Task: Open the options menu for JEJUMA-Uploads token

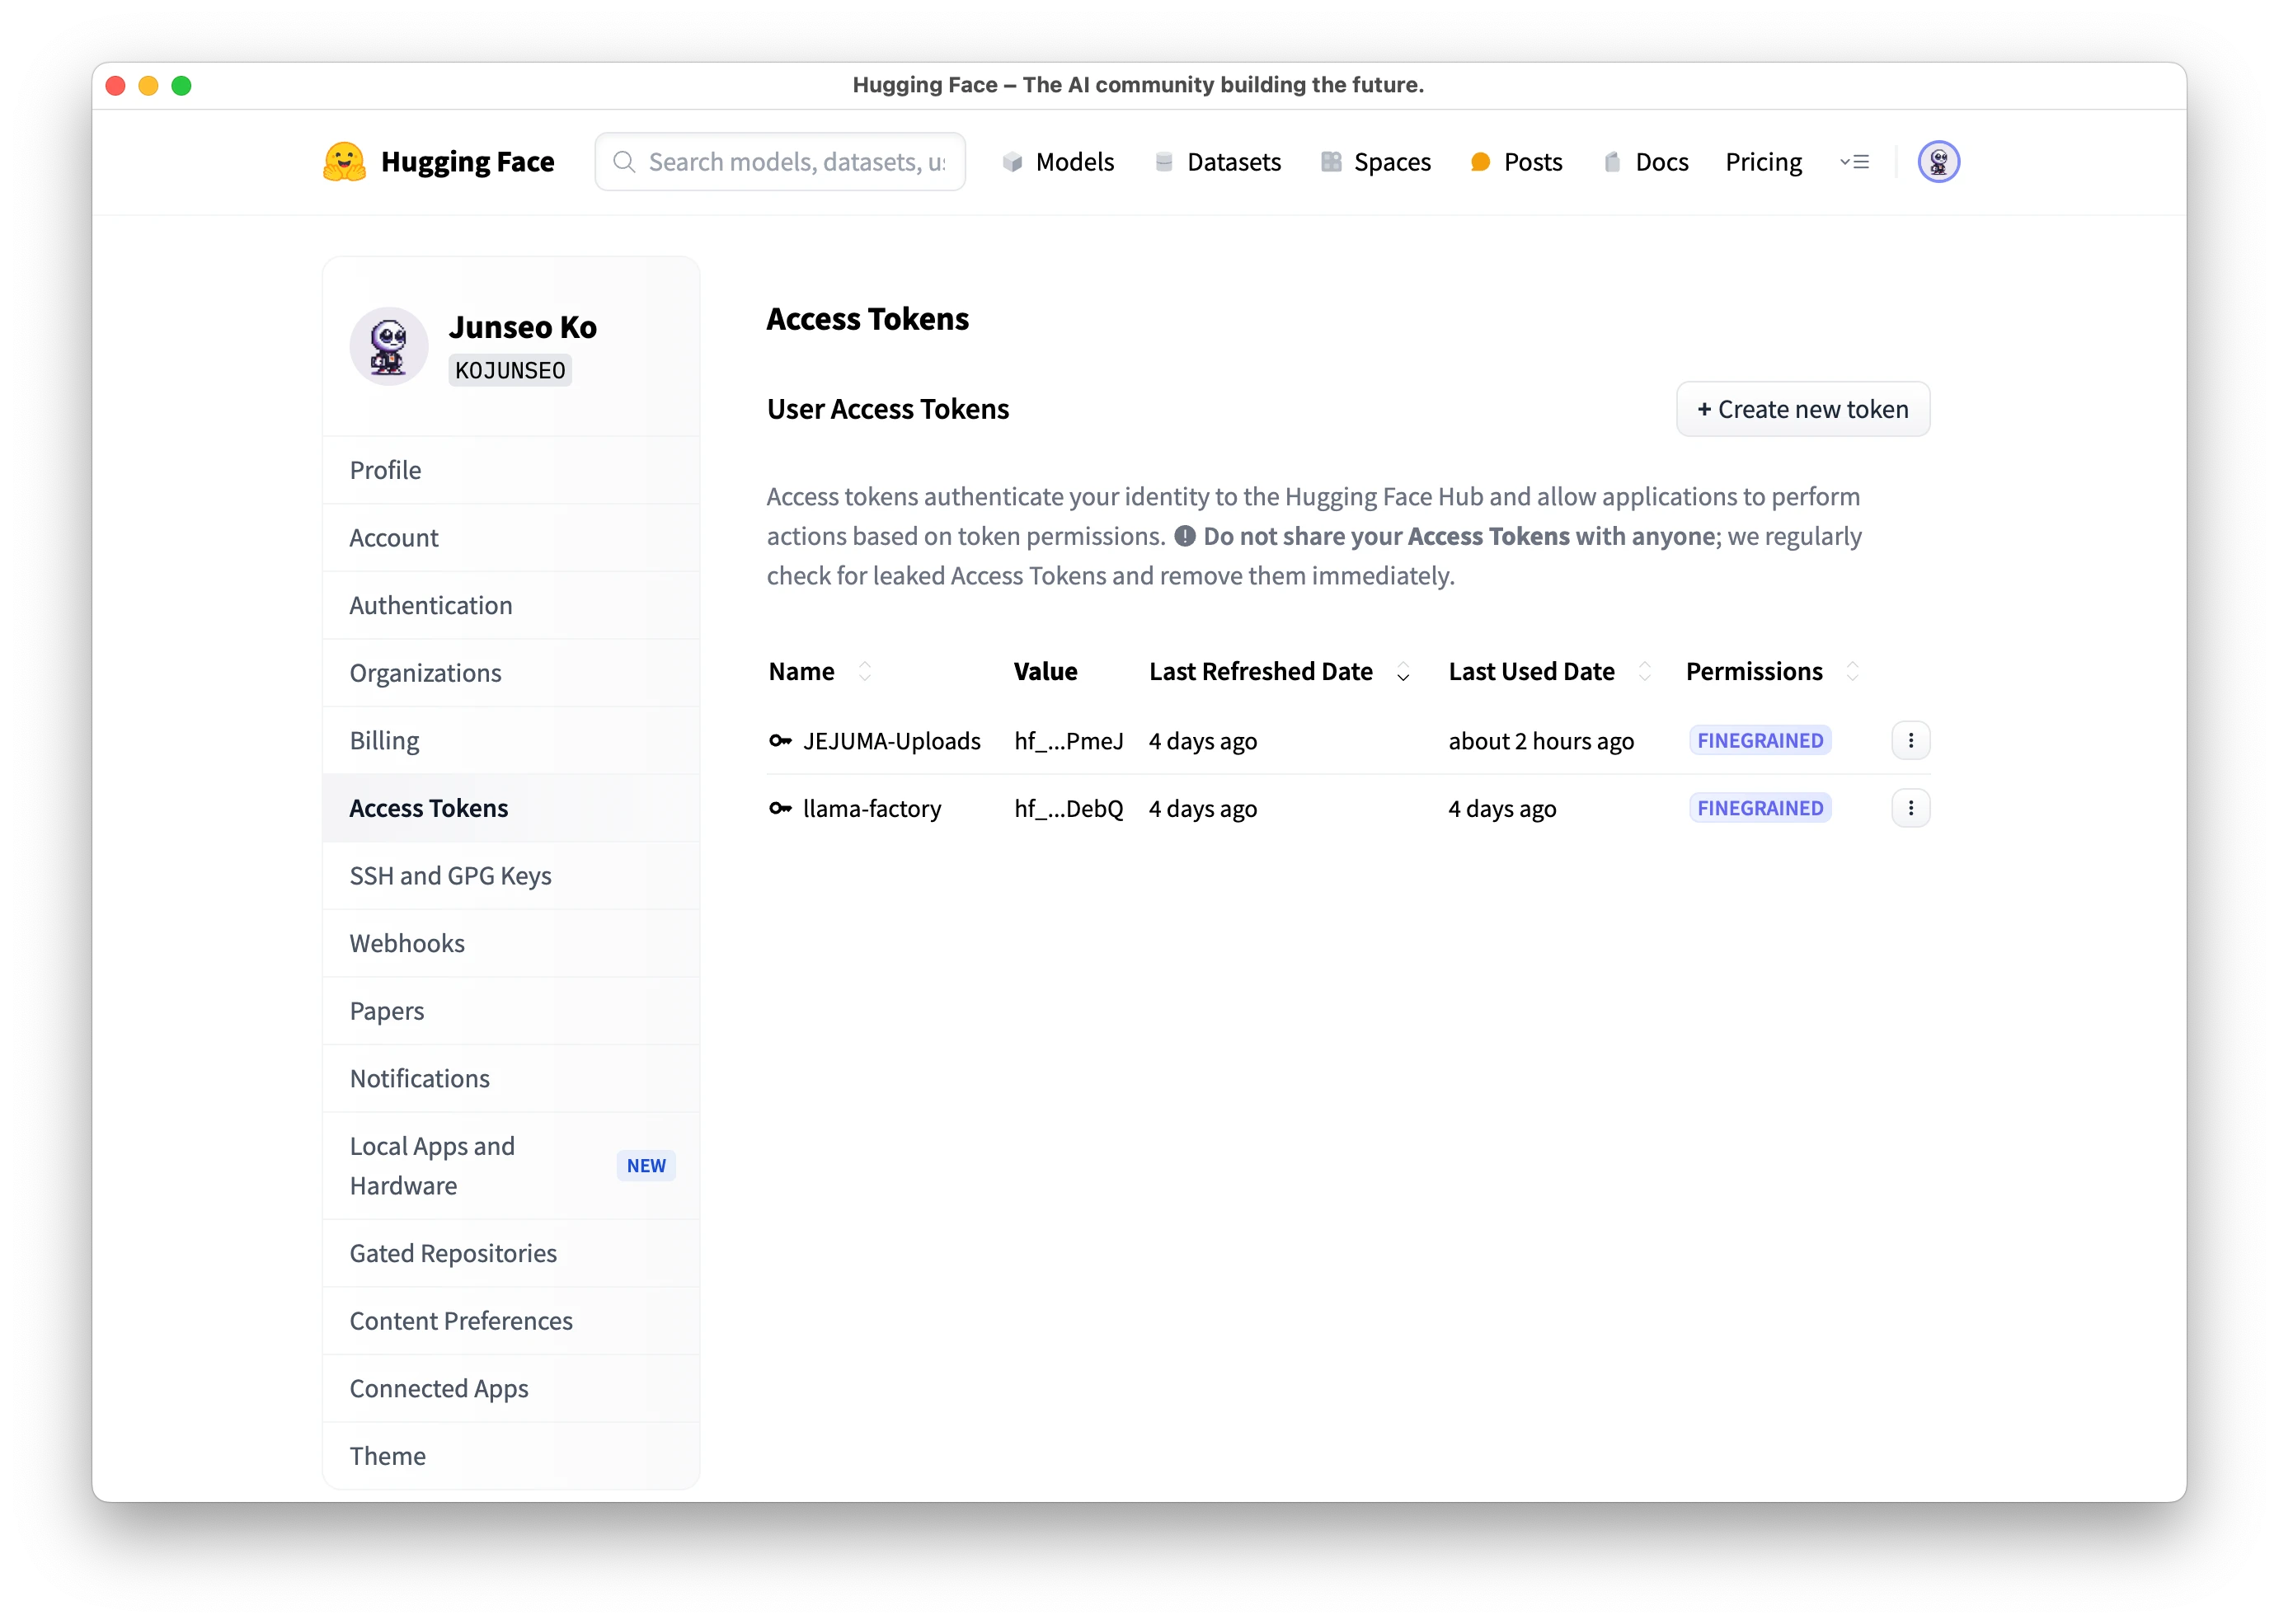Action: [x=1910, y=741]
